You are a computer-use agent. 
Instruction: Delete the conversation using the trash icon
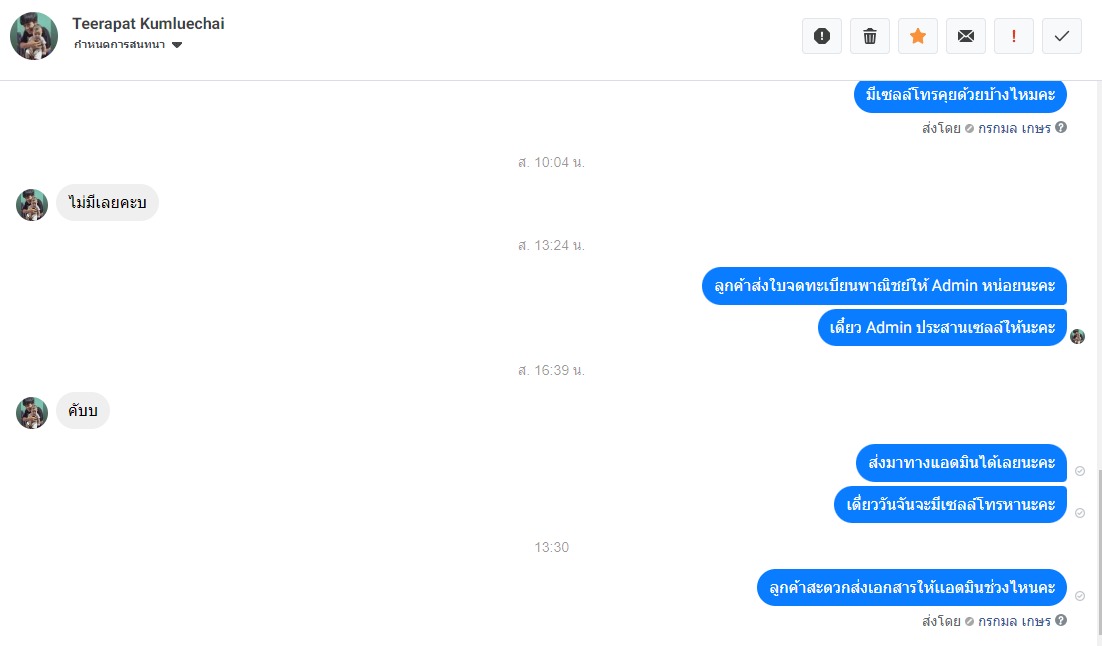[x=869, y=36]
